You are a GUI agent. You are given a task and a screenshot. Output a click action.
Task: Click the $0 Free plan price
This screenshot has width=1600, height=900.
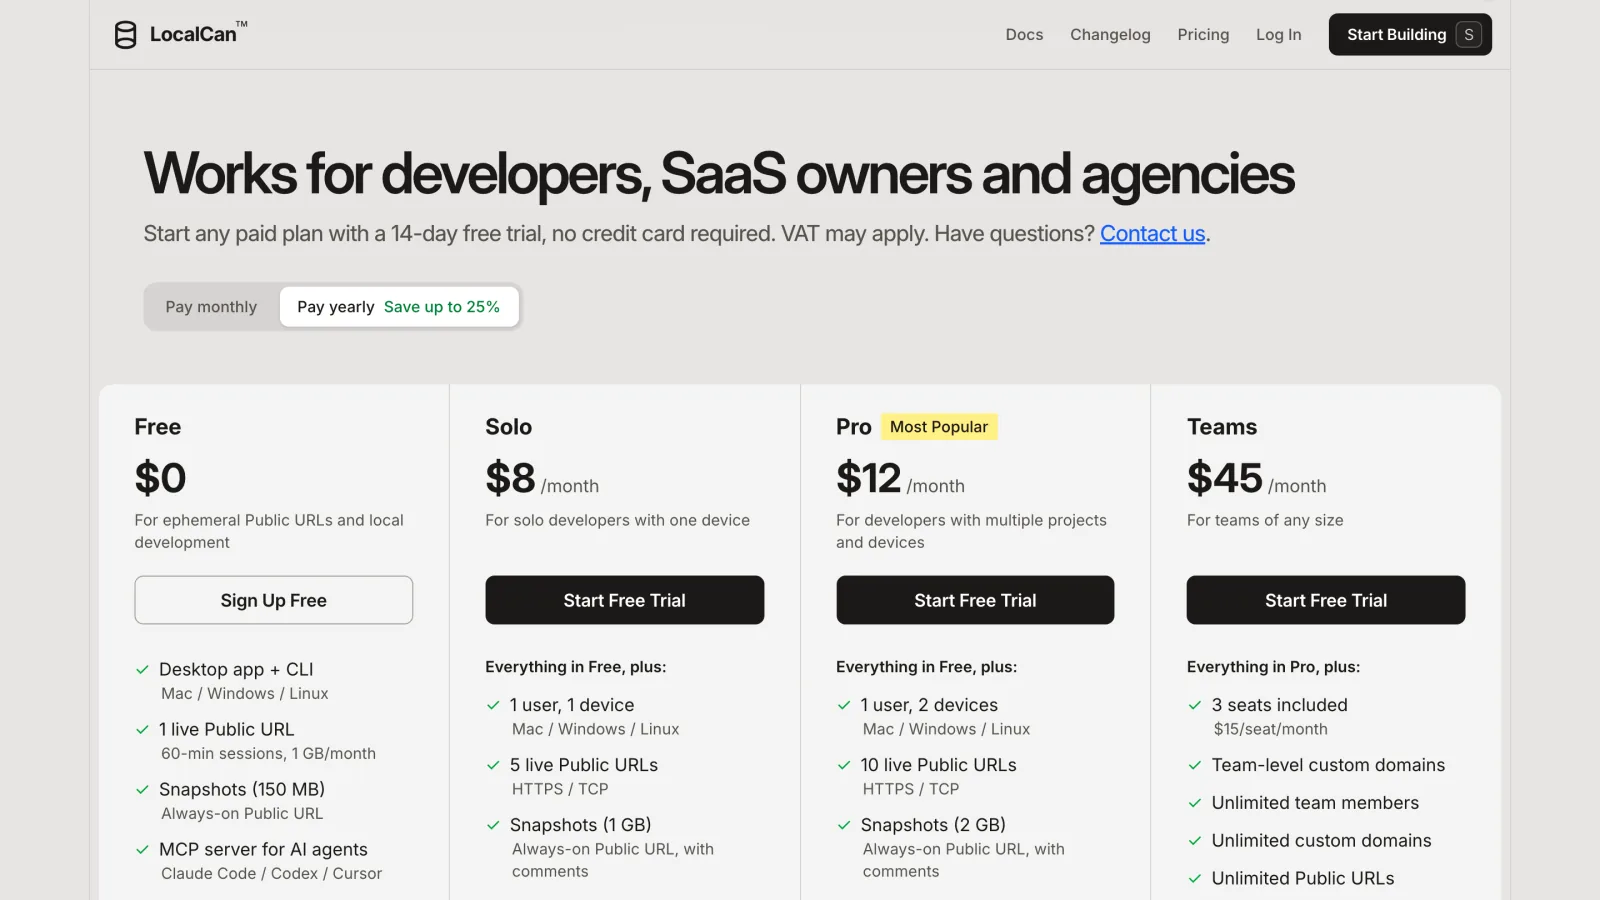point(160,479)
